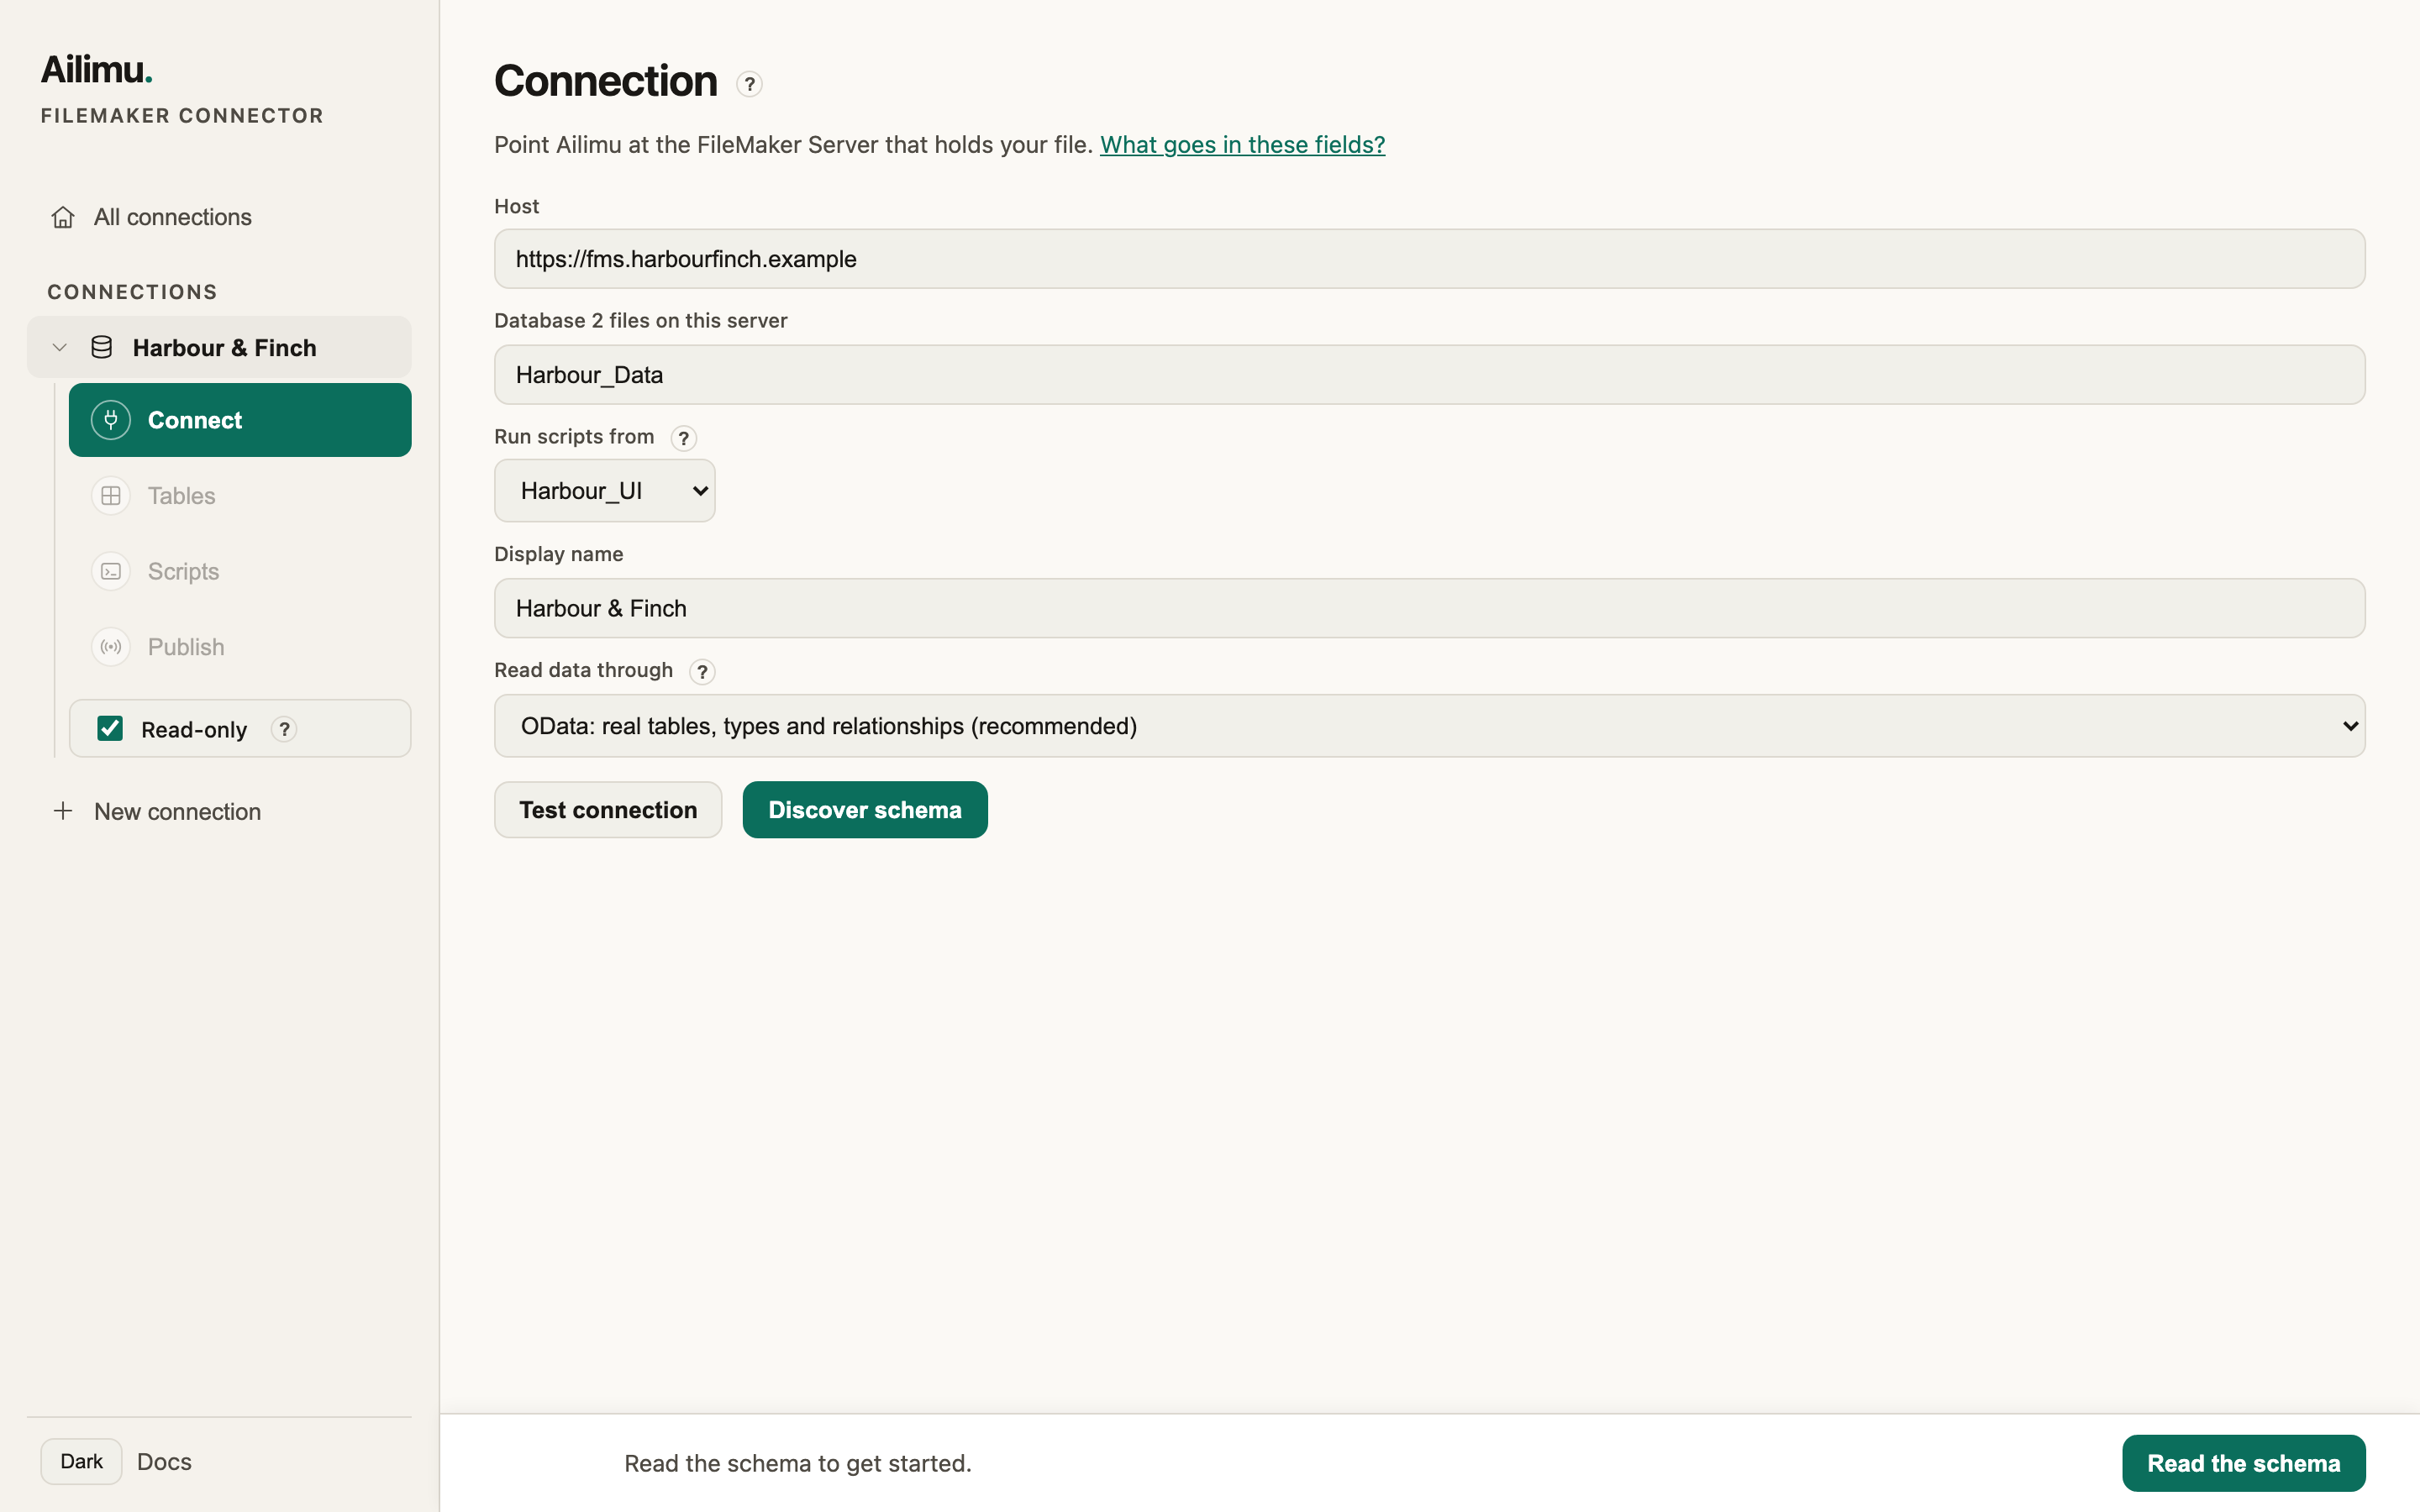Open the Run scripts from dropdown
Viewport: 2420px width, 1512px height.
[x=604, y=490]
